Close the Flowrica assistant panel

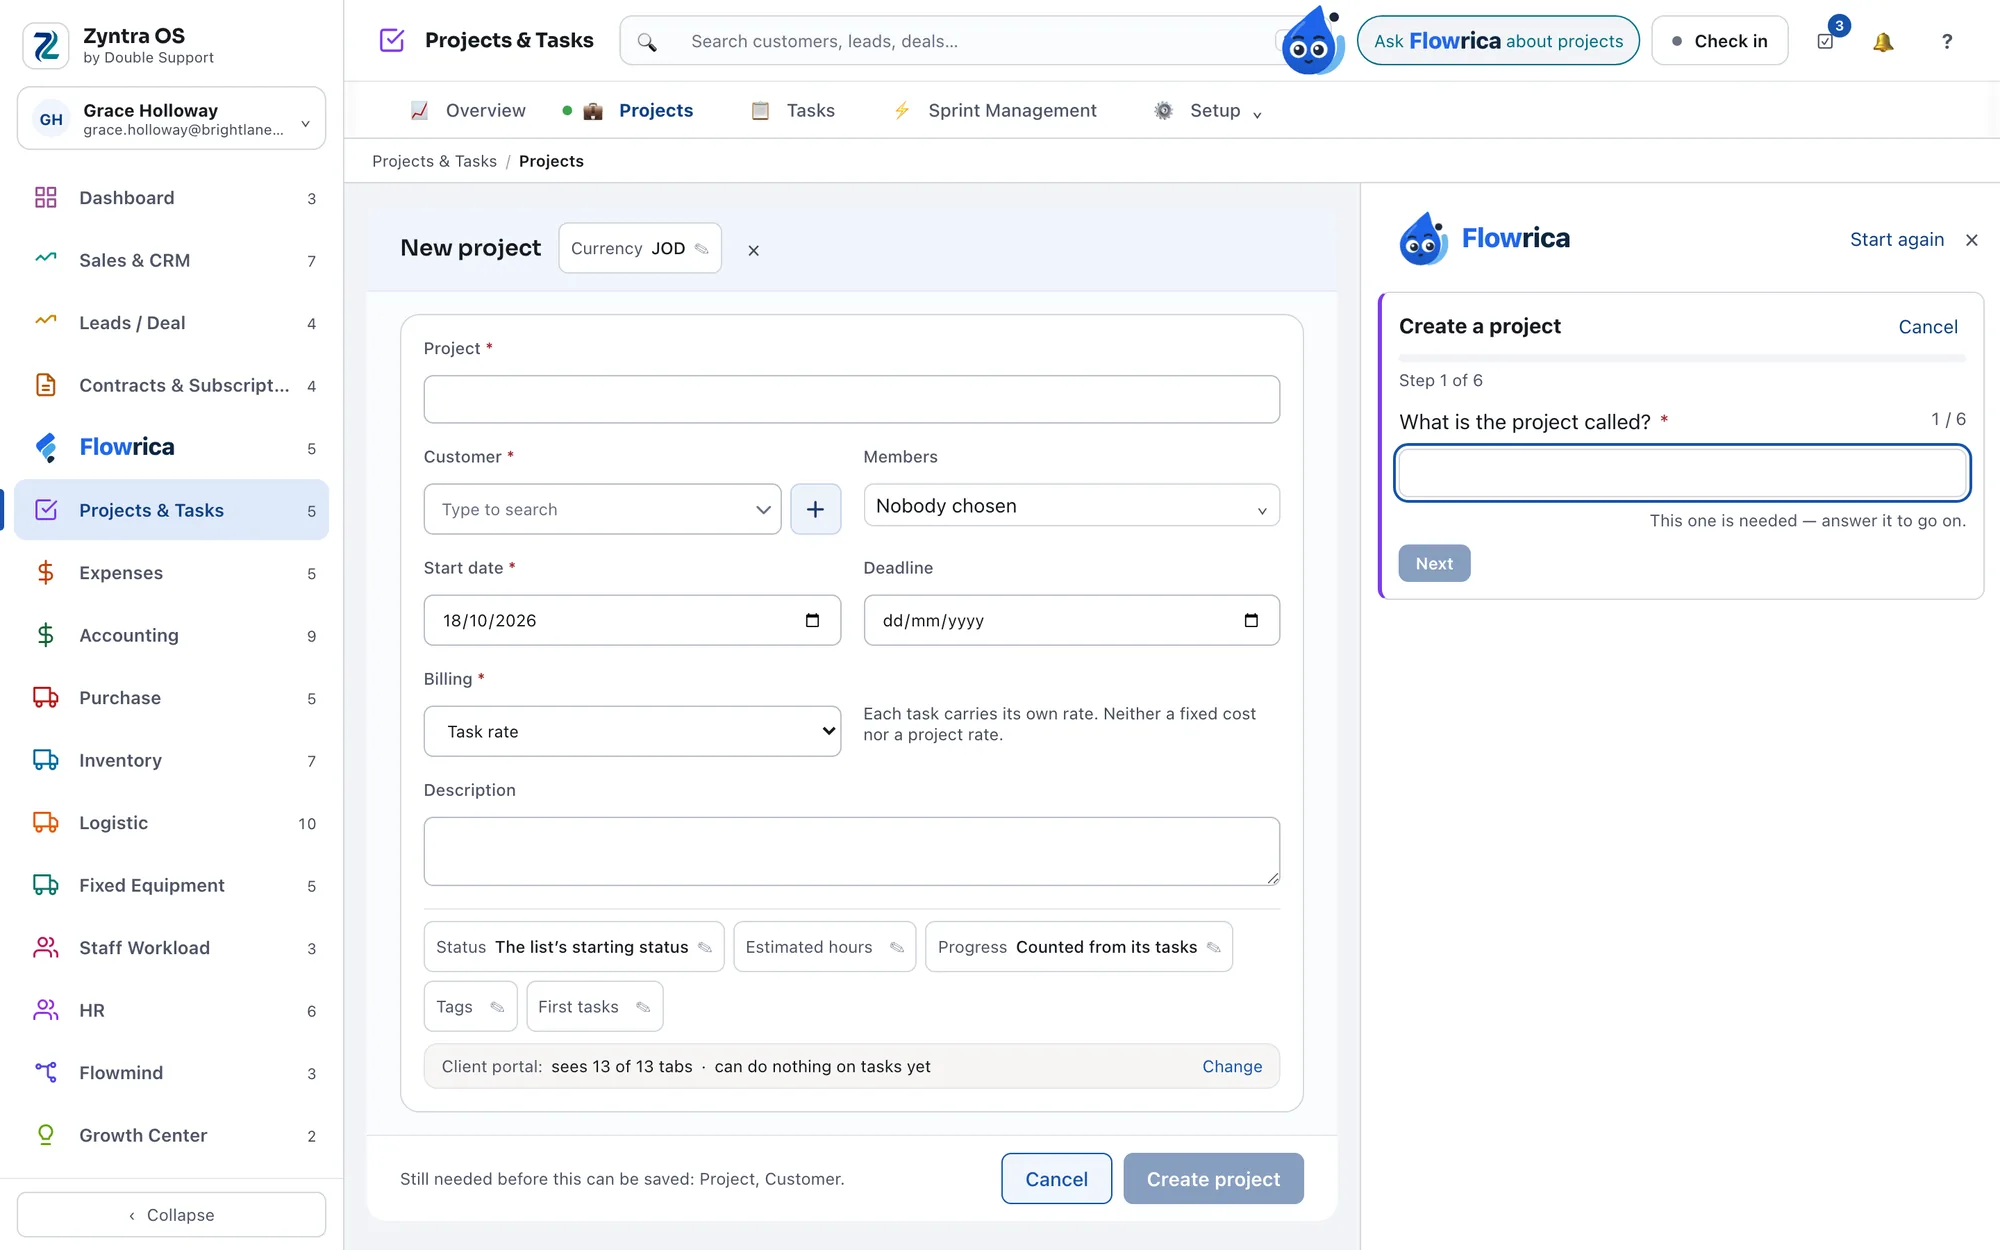pos(1971,240)
